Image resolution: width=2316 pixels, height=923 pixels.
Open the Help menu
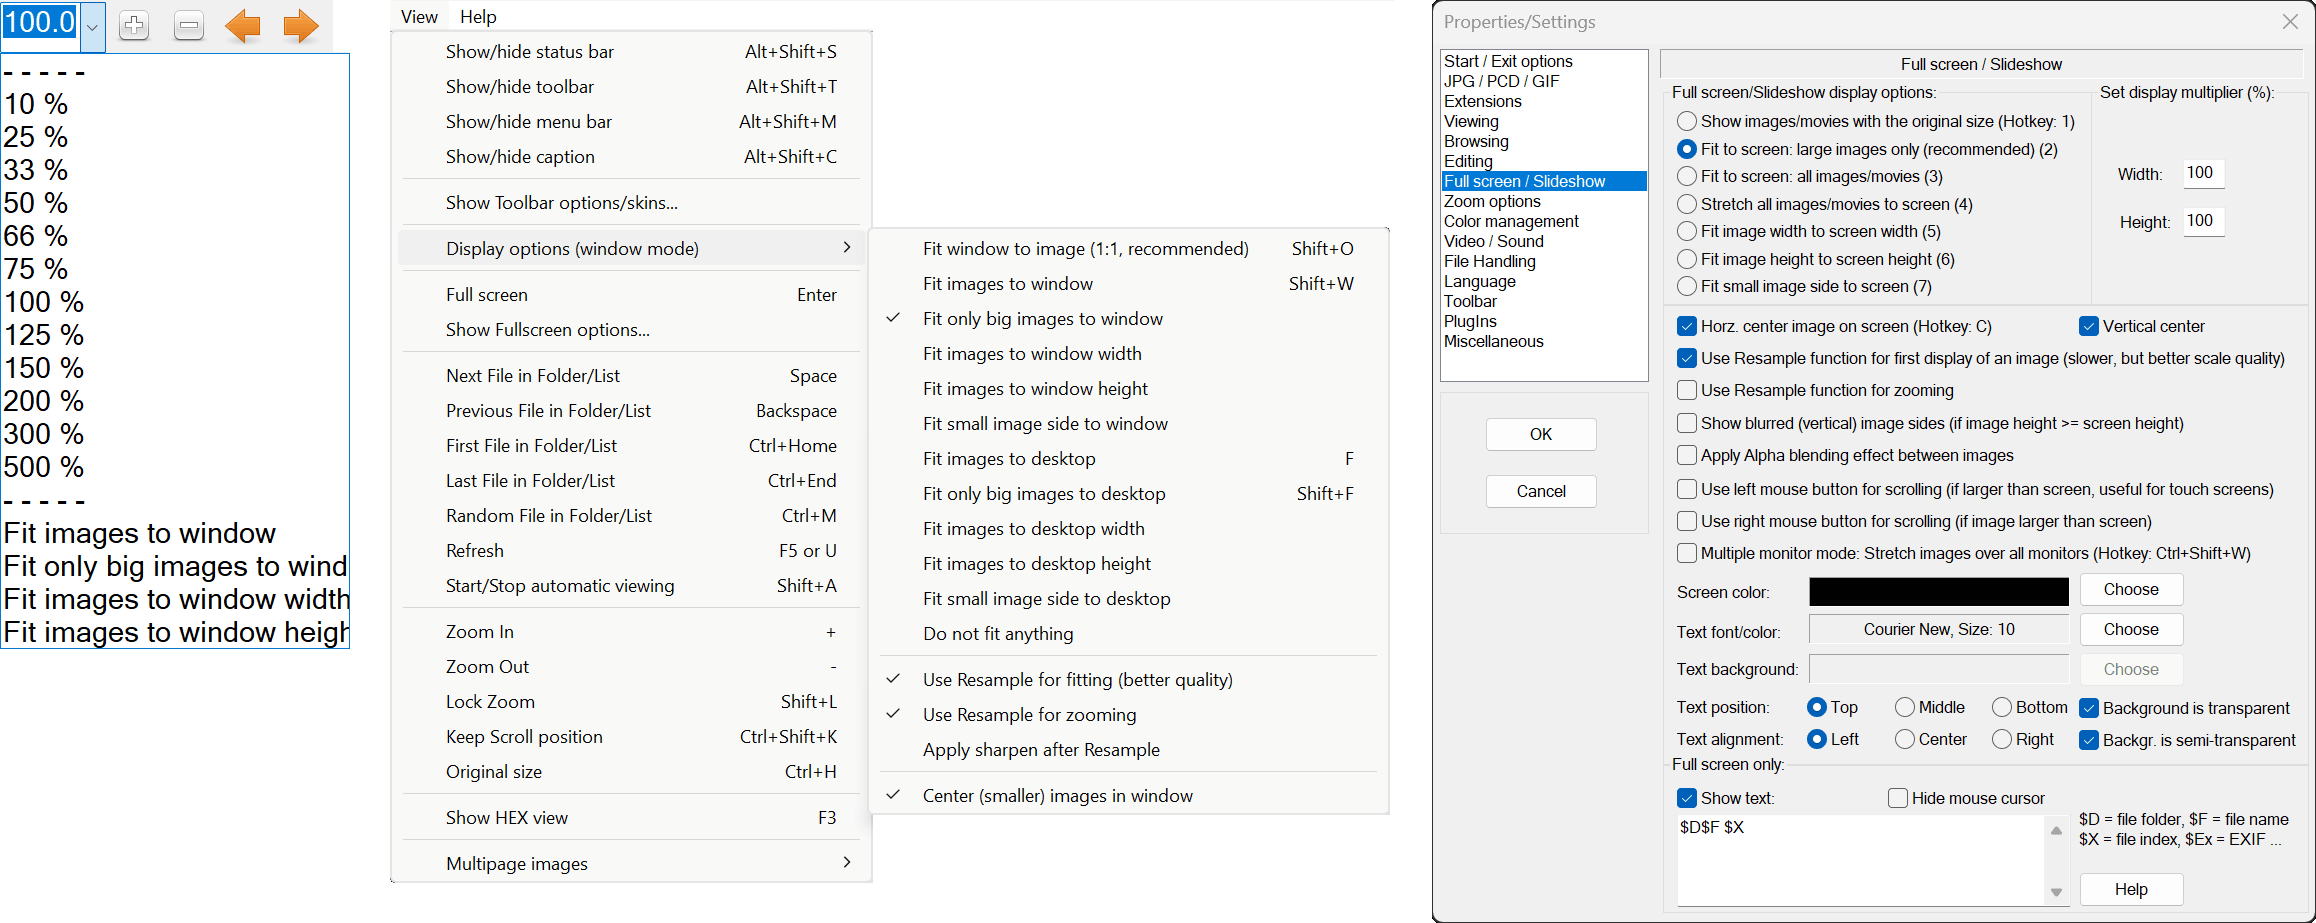point(478,17)
